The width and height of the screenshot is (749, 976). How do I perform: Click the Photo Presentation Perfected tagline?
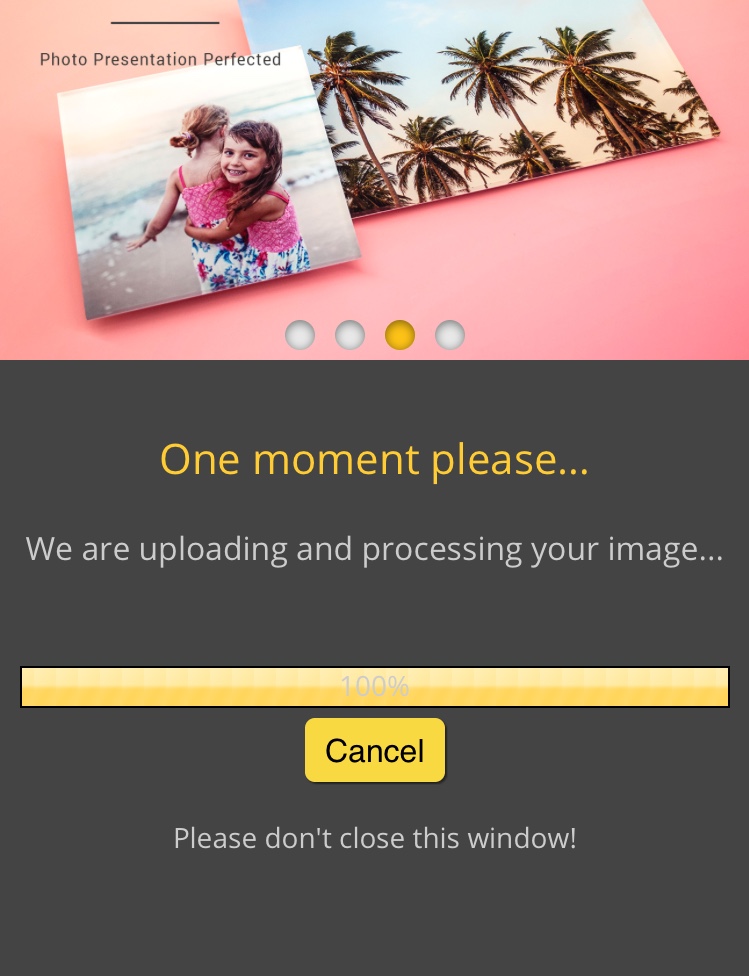pos(161,59)
